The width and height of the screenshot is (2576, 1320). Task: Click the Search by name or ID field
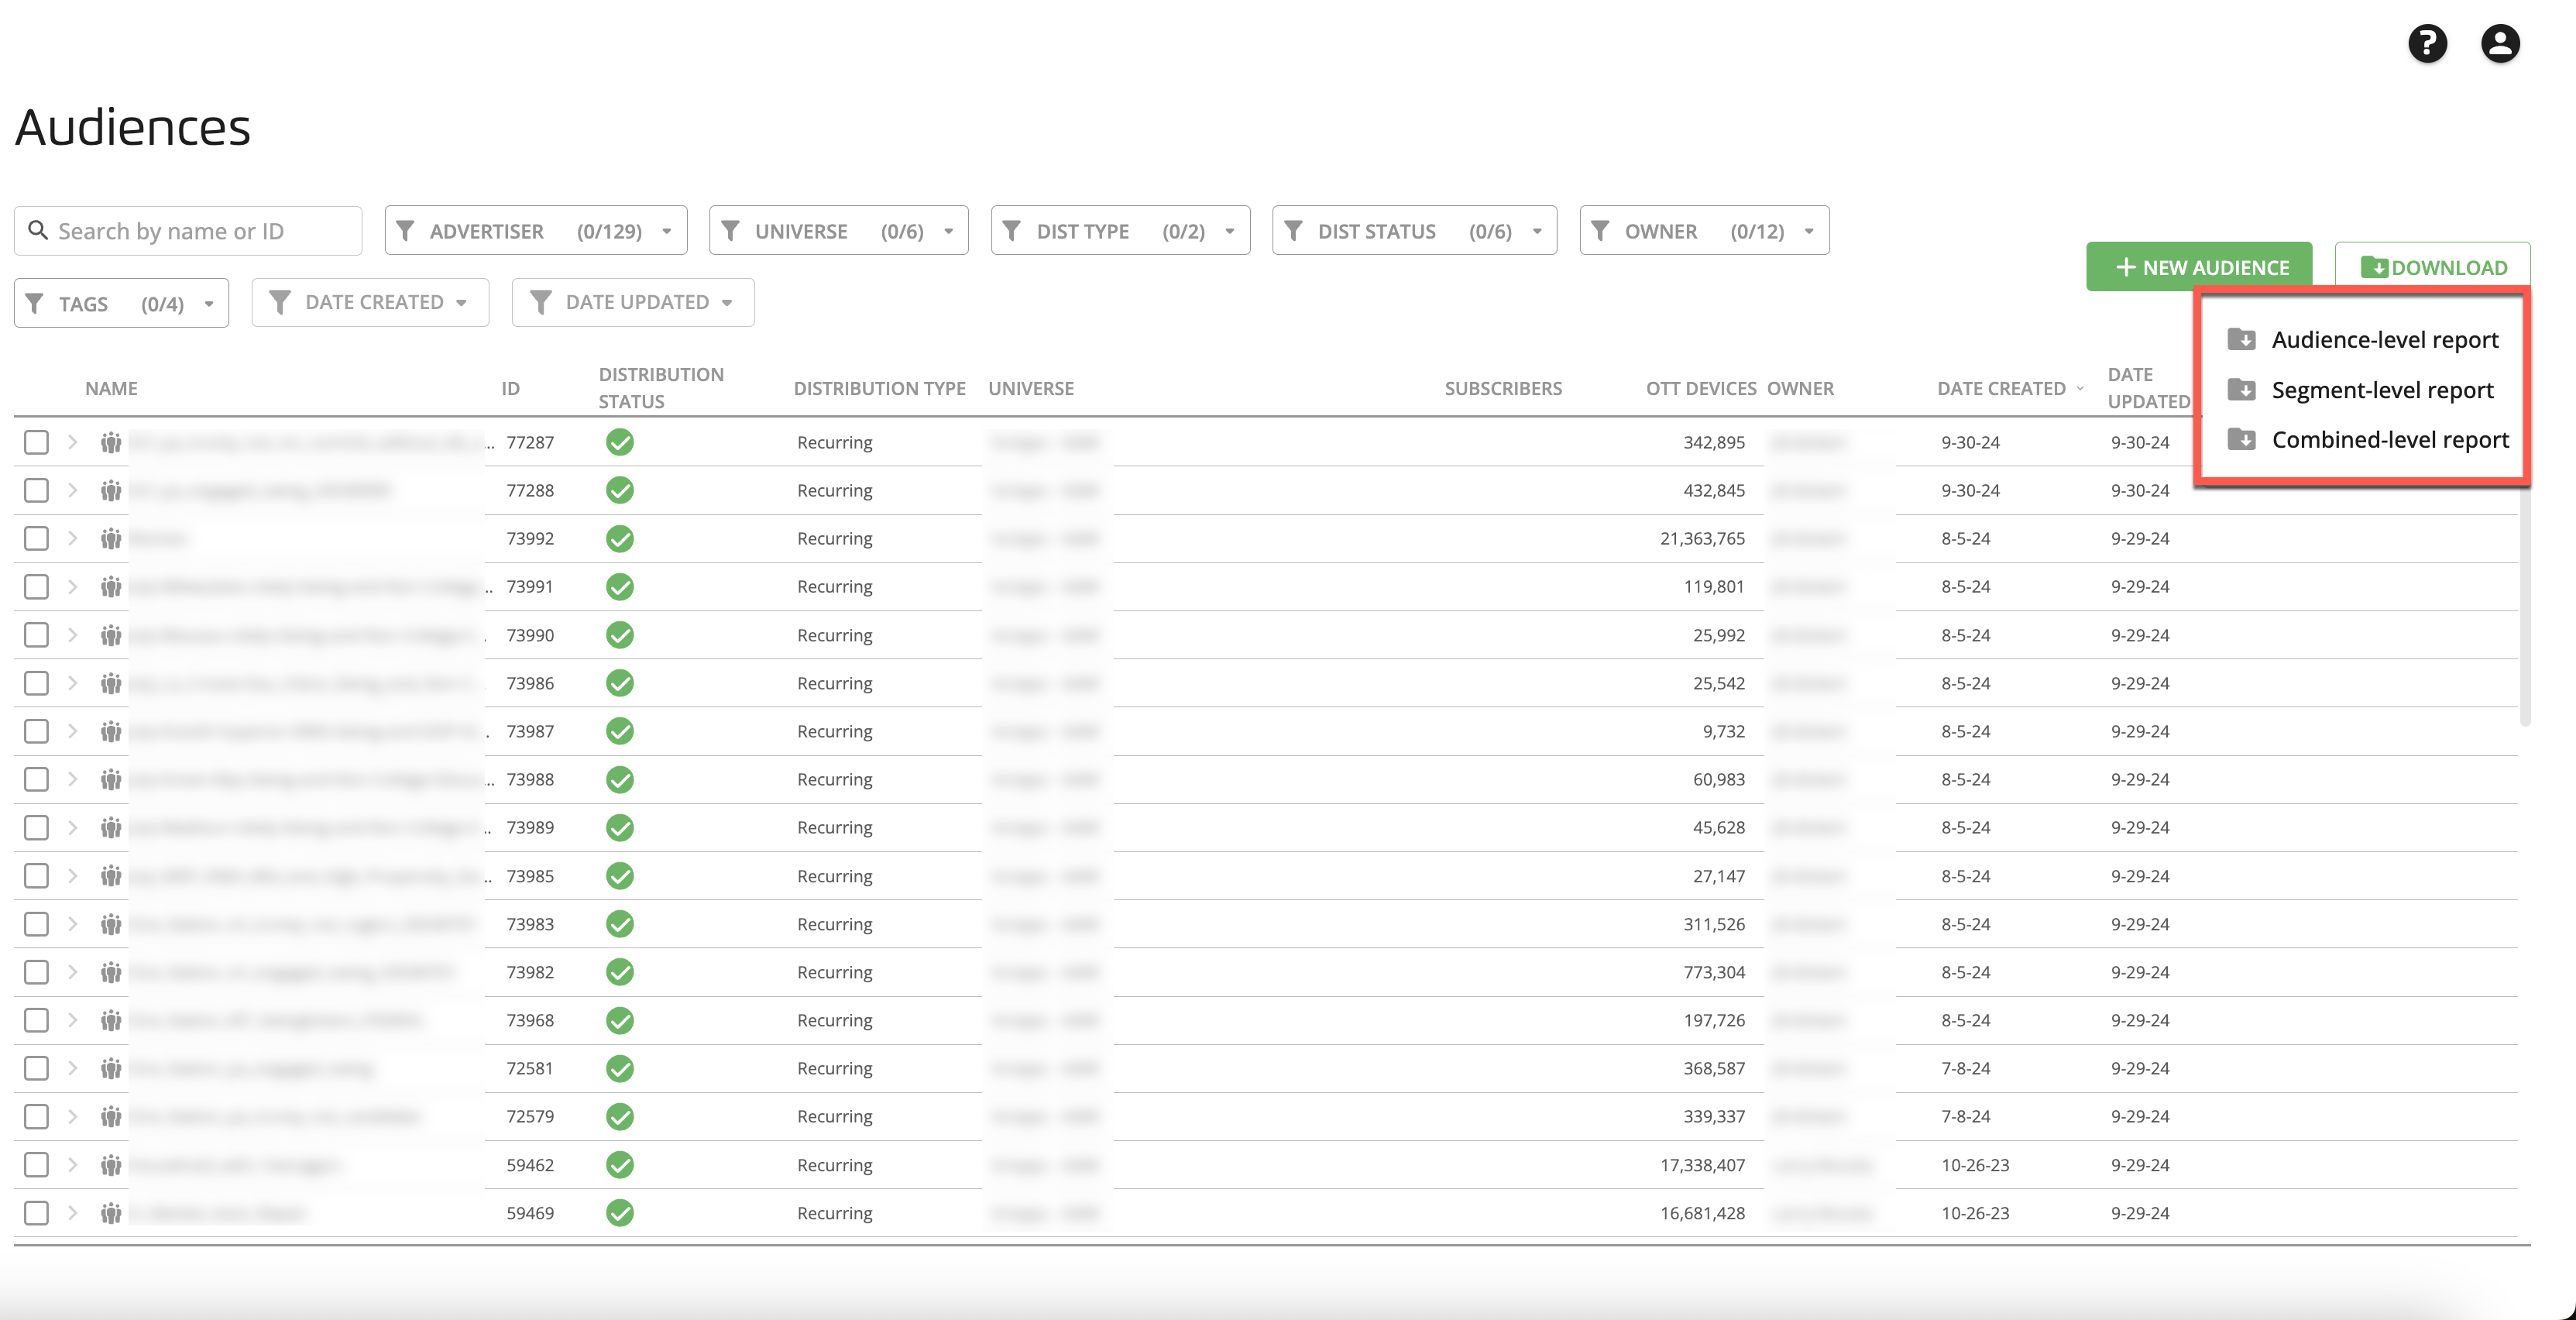[188, 231]
